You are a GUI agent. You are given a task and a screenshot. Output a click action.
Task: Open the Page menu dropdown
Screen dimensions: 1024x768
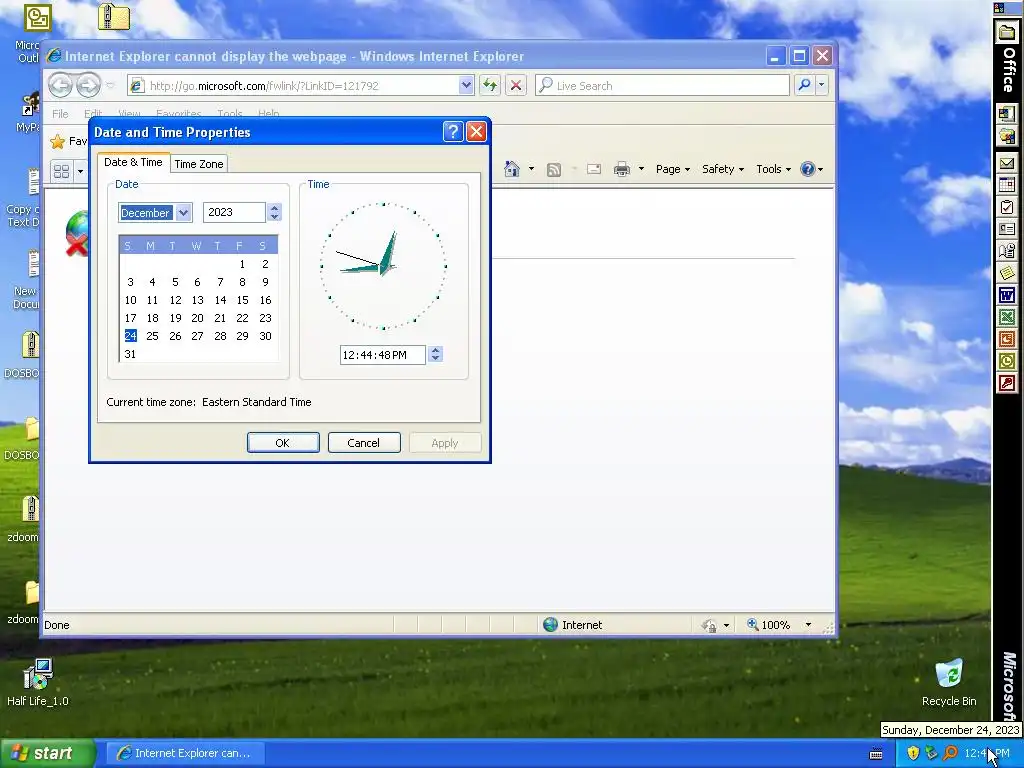(x=673, y=169)
